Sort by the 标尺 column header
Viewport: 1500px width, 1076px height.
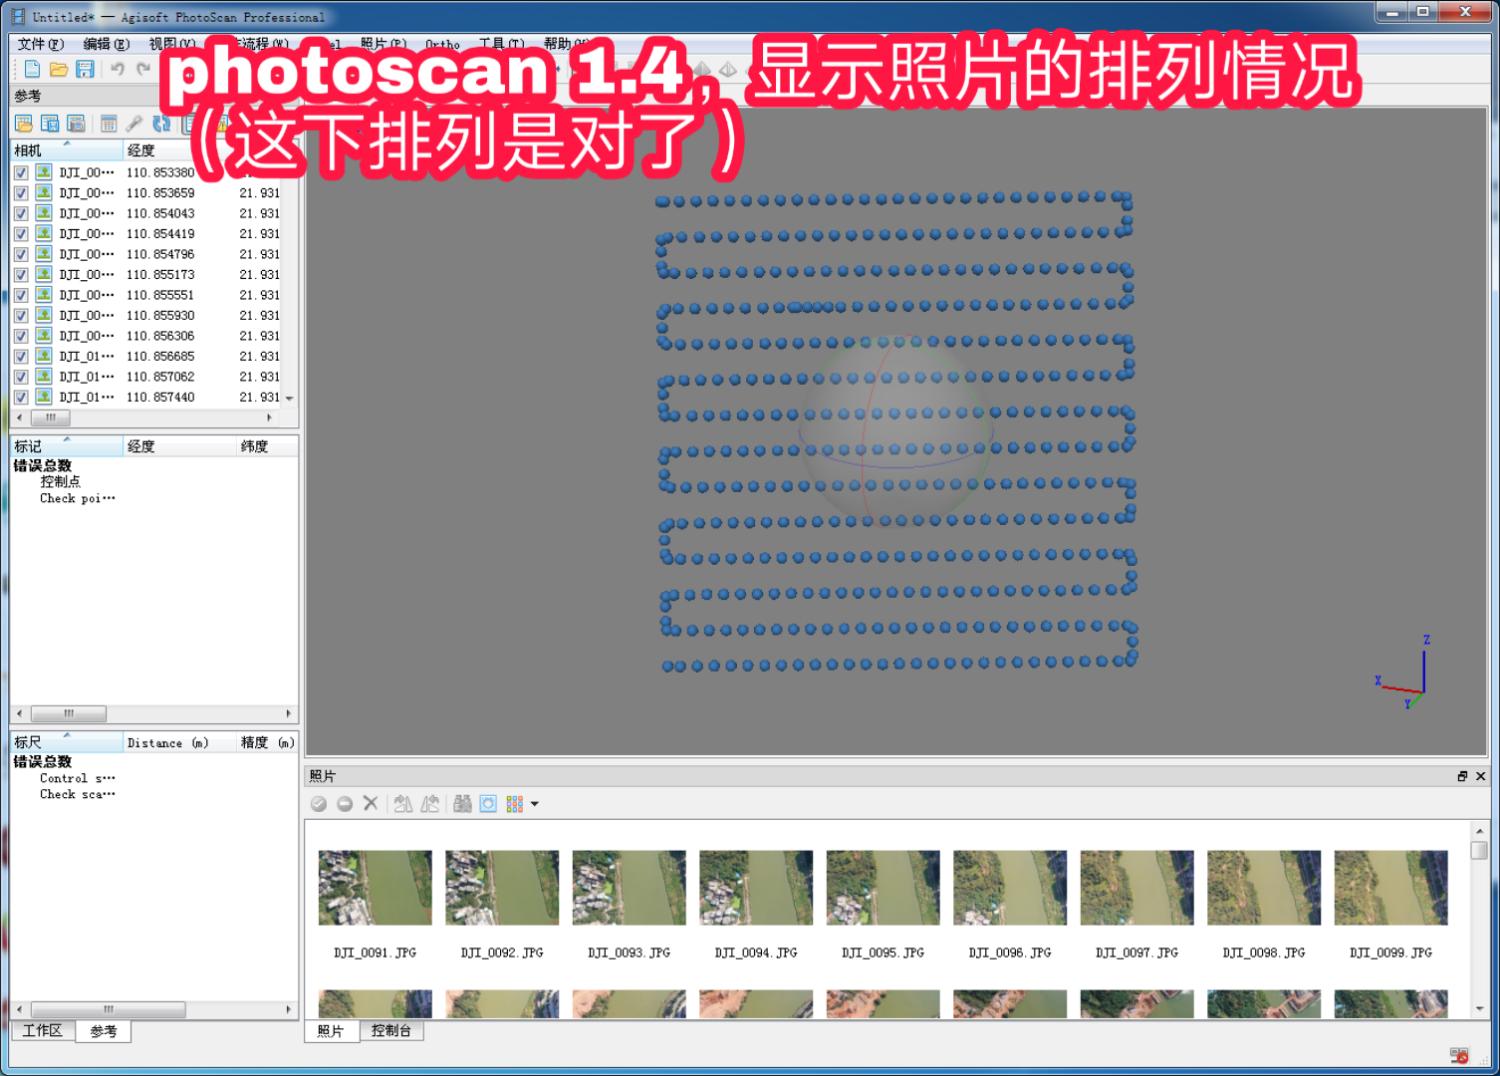(x=67, y=742)
